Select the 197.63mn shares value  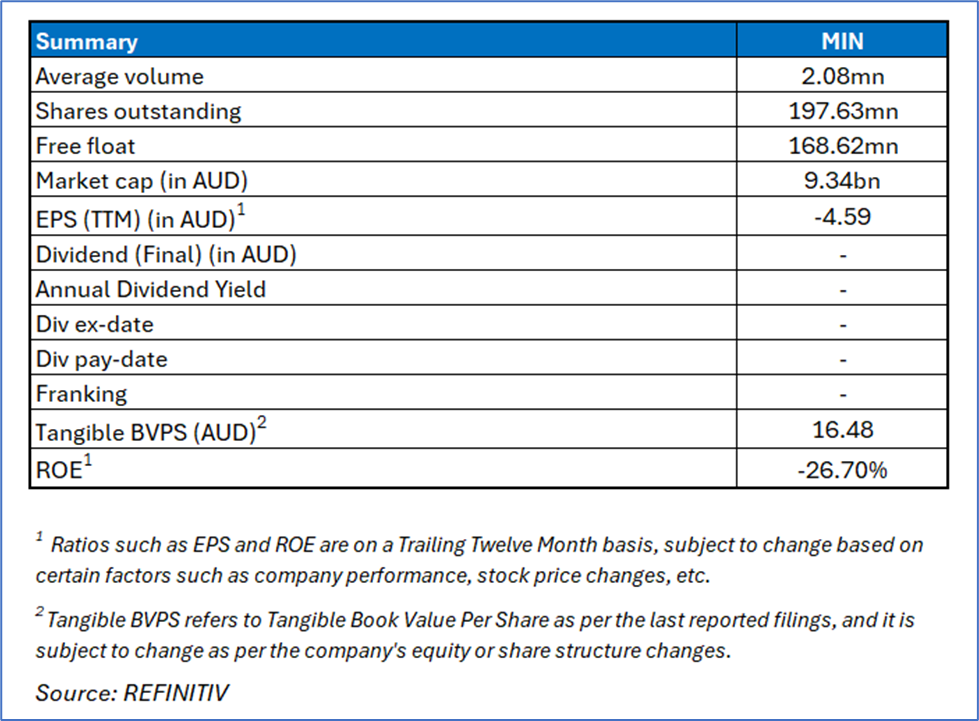[842, 111]
